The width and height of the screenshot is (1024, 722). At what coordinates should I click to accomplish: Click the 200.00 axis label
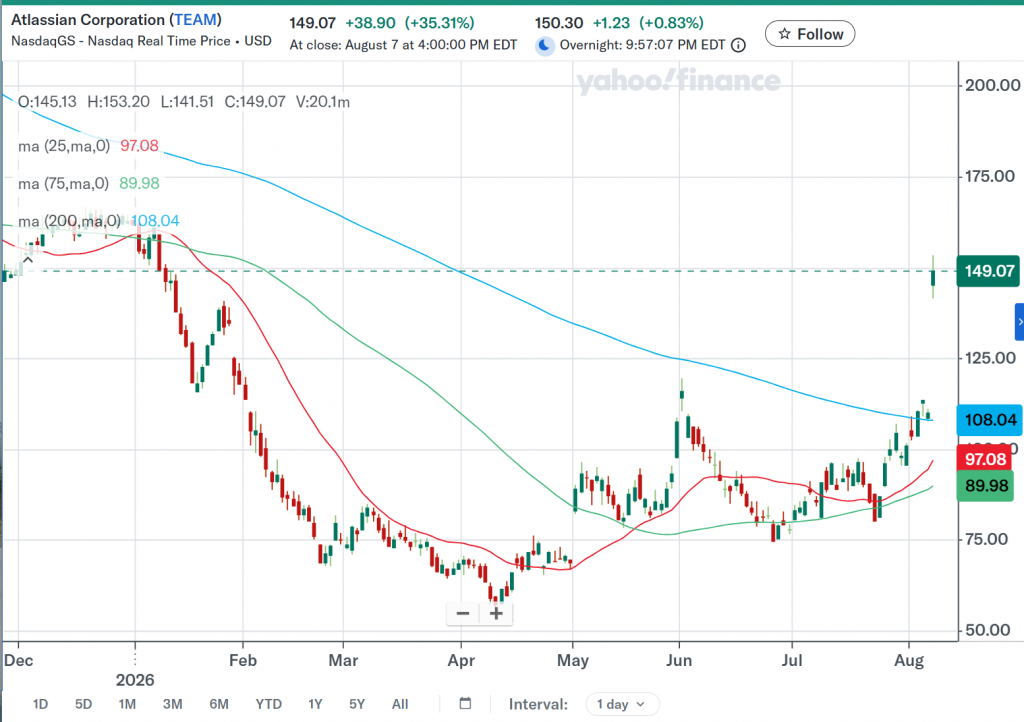(x=993, y=85)
